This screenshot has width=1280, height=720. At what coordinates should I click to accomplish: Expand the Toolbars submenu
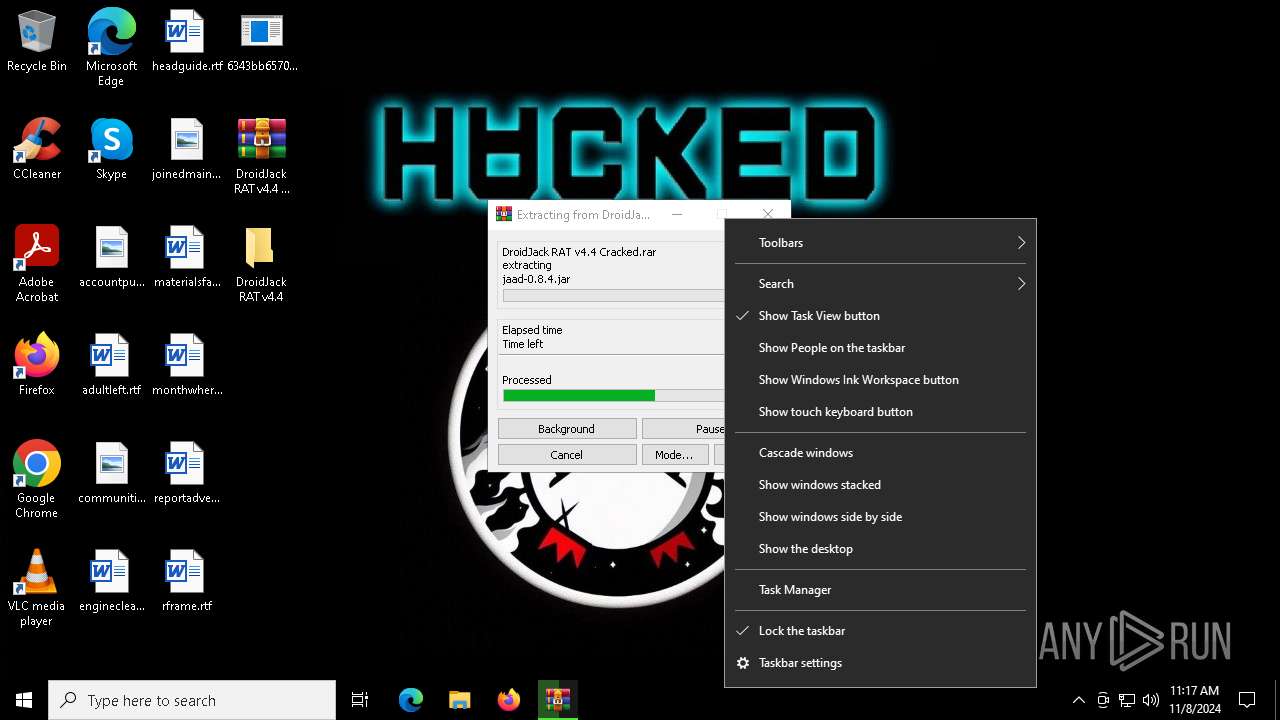coord(880,243)
